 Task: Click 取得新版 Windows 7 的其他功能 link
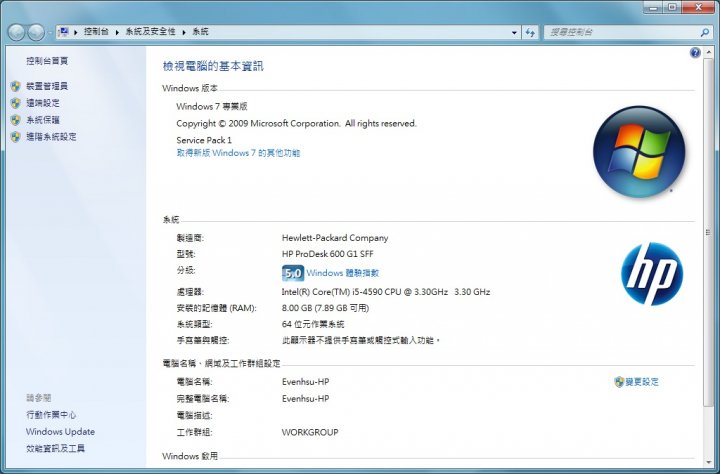238,153
